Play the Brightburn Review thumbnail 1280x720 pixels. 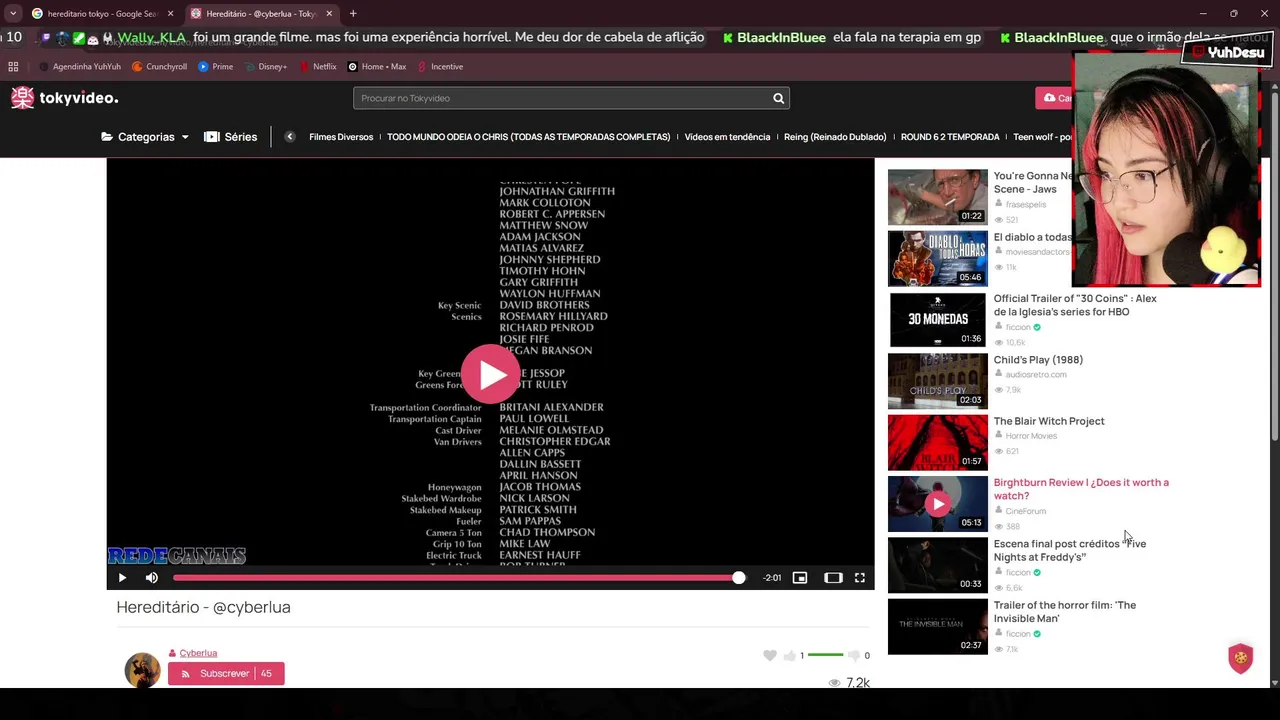pyautogui.click(x=937, y=504)
